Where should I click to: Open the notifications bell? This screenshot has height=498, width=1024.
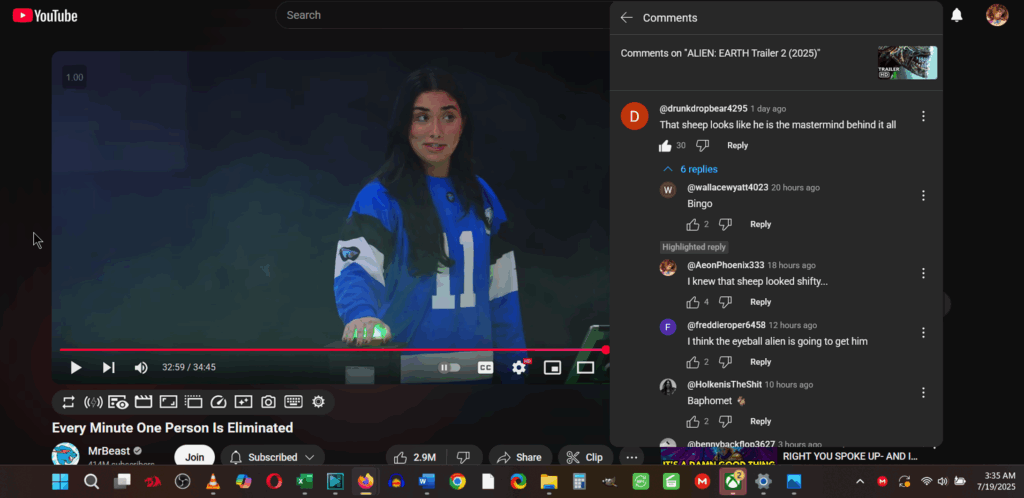coord(957,15)
